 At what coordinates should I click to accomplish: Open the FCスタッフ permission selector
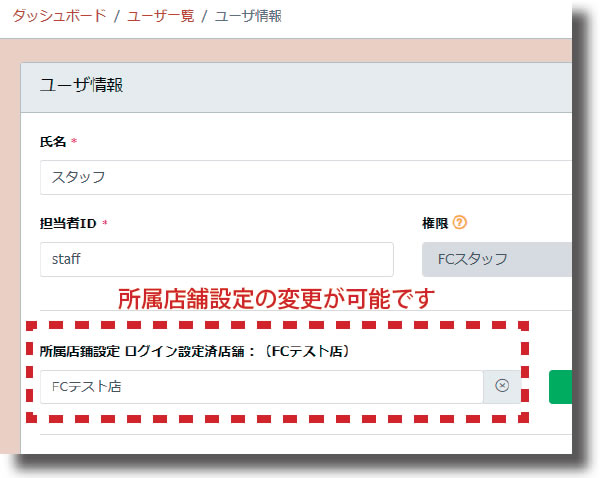click(496, 258)
